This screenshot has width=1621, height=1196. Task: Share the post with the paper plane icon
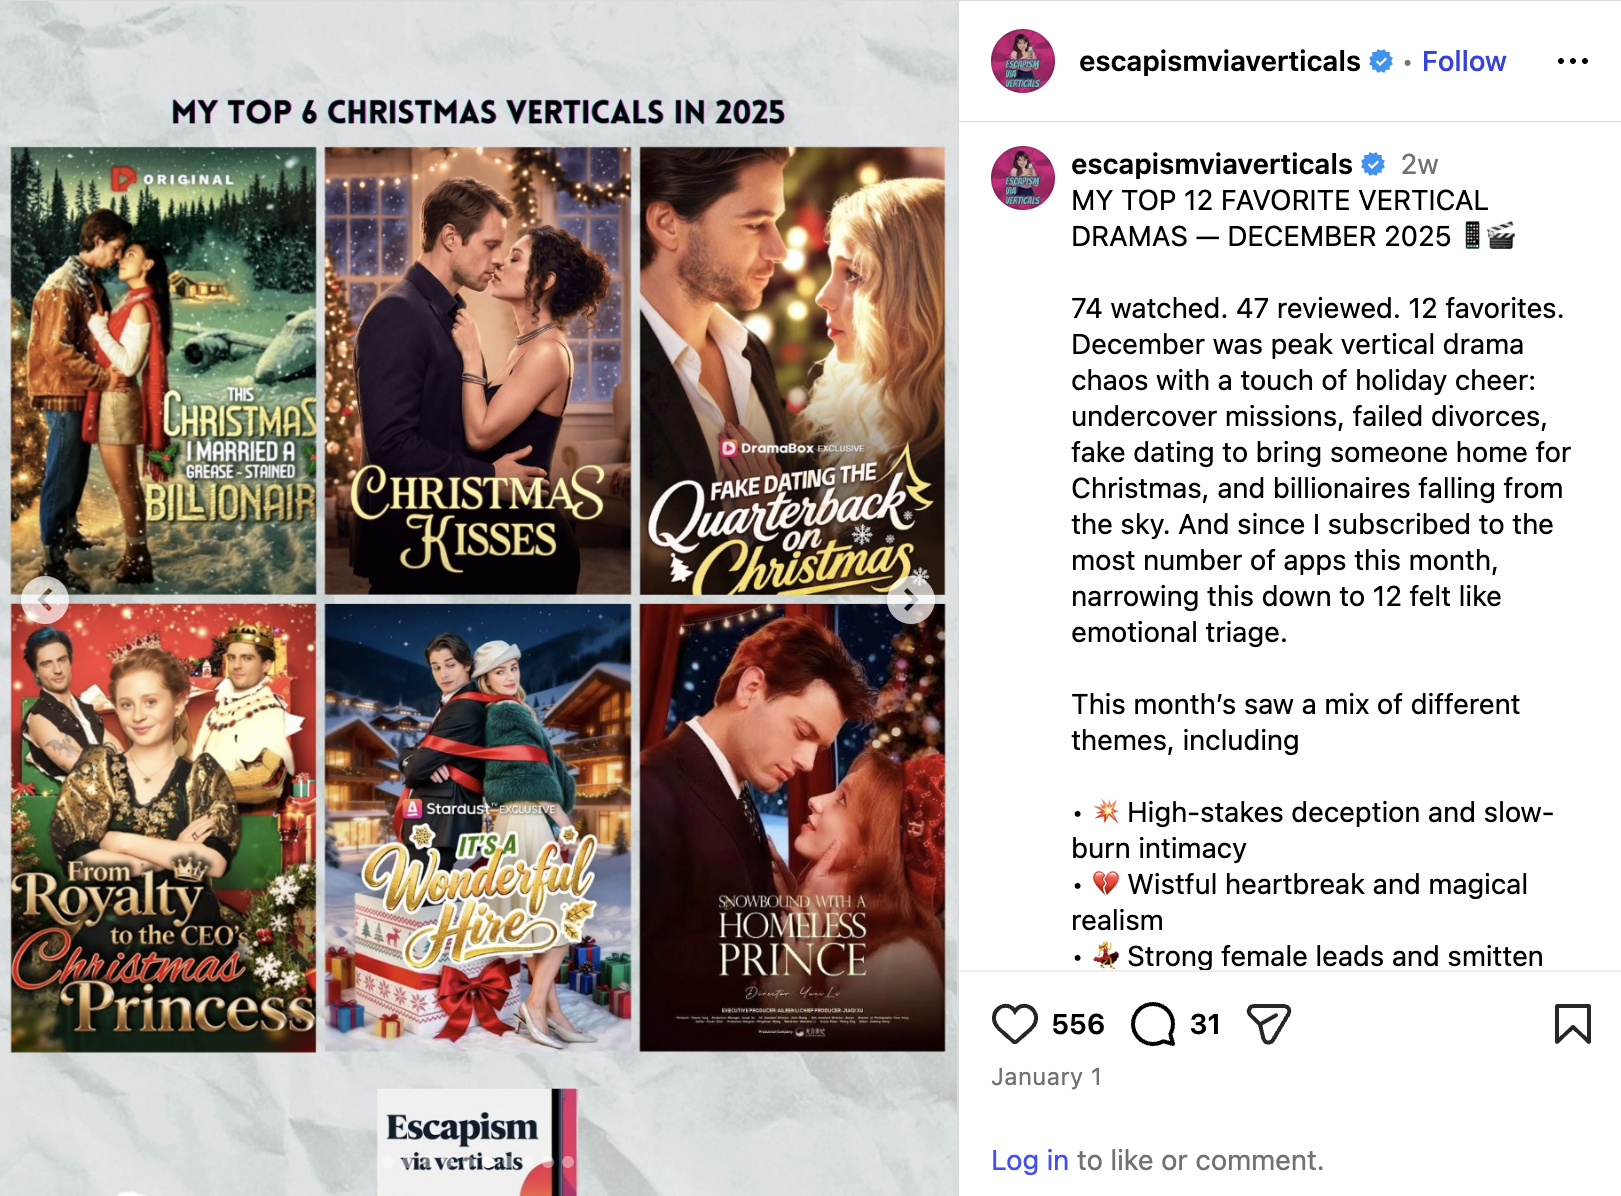pos(1269,1024)
